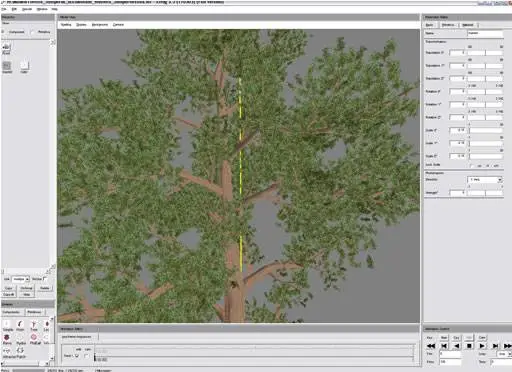Select the PhiBall component icon
The image size is (512, 372).
[x=34, y=339]
